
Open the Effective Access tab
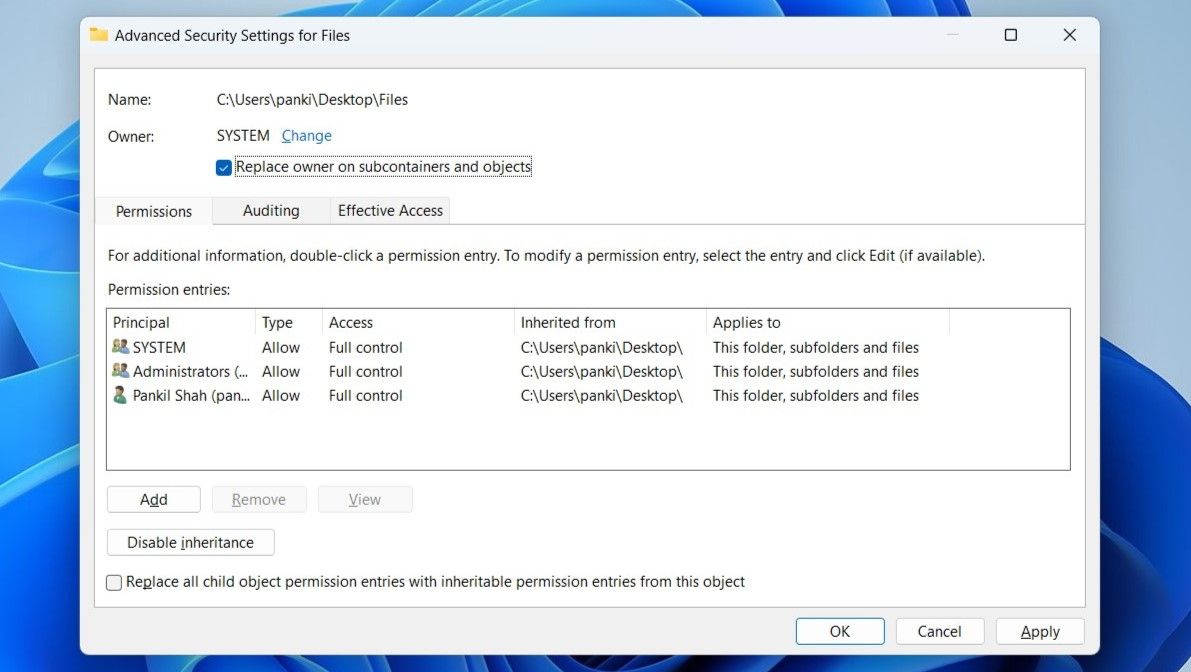389,210
